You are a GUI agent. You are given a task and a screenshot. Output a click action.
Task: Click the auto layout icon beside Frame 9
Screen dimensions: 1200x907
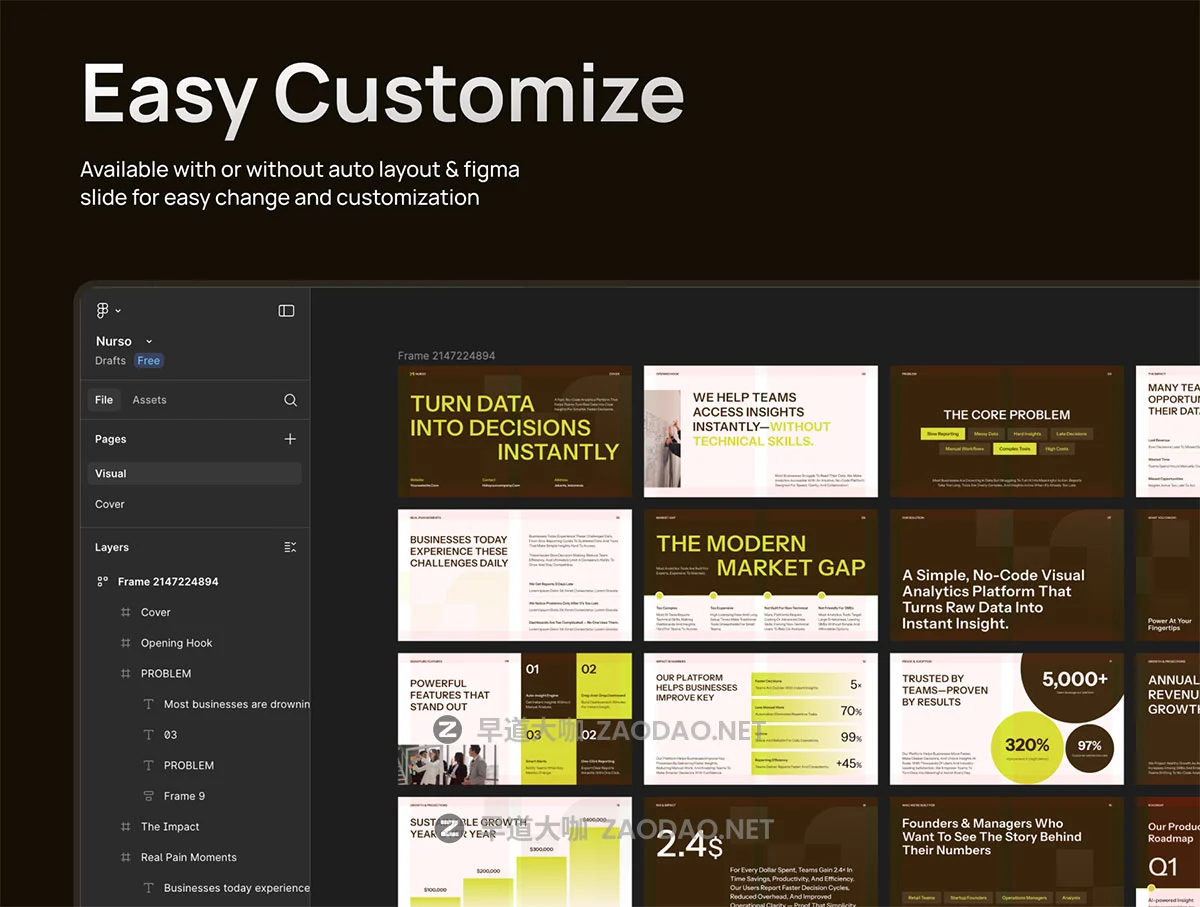(x=149, y=796)
